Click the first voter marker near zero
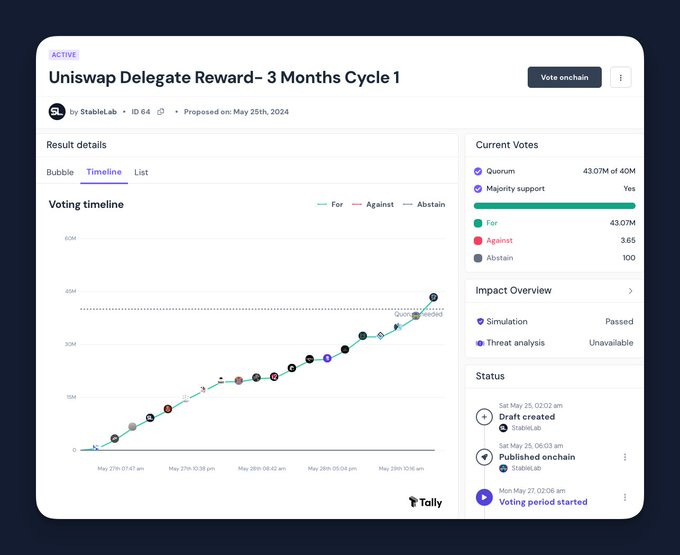 96,447
